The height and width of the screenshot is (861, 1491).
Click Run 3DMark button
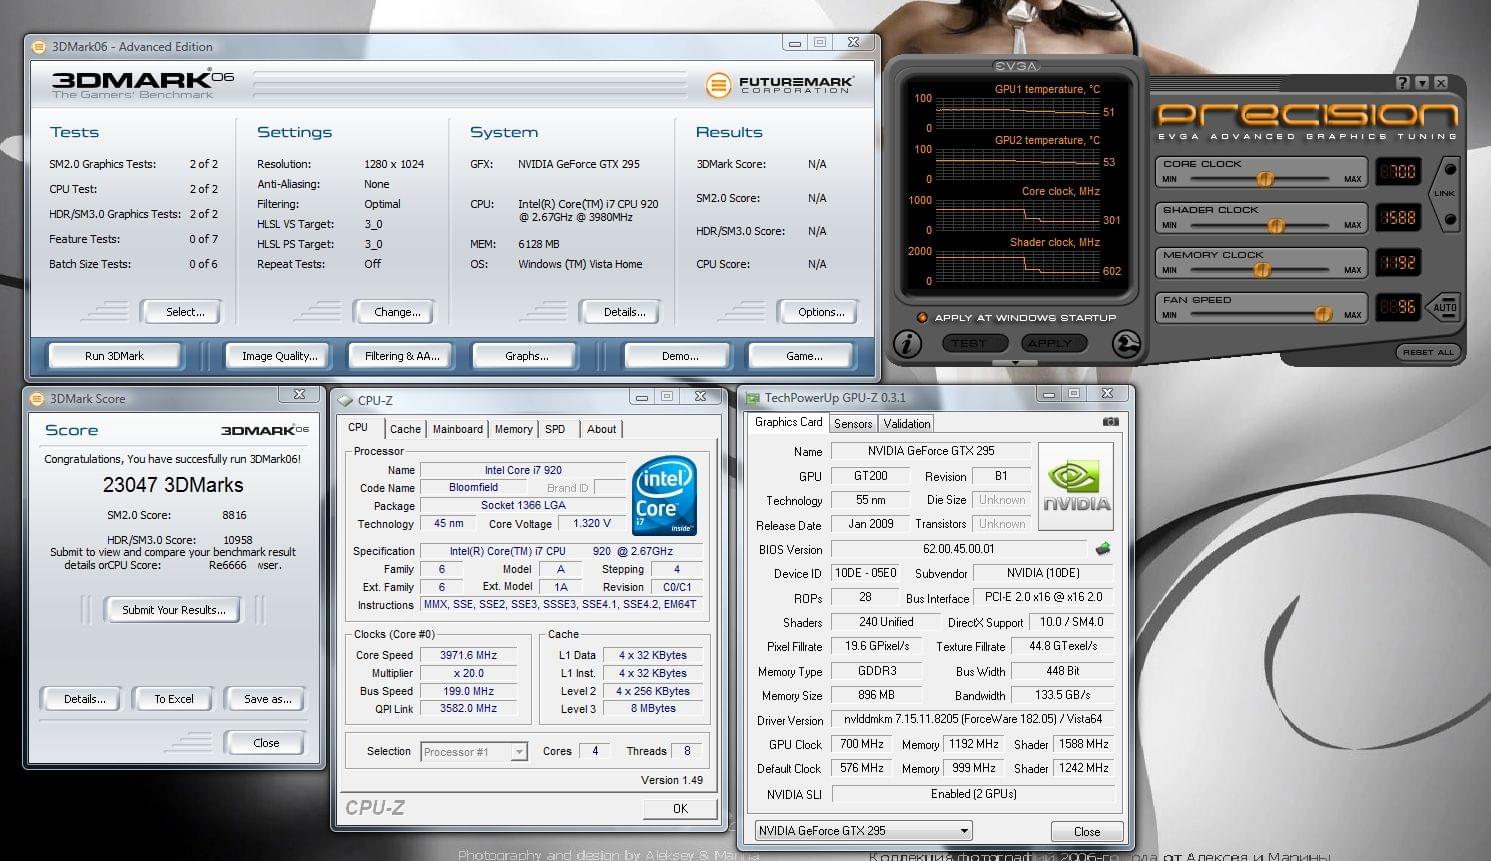[115, 356]
